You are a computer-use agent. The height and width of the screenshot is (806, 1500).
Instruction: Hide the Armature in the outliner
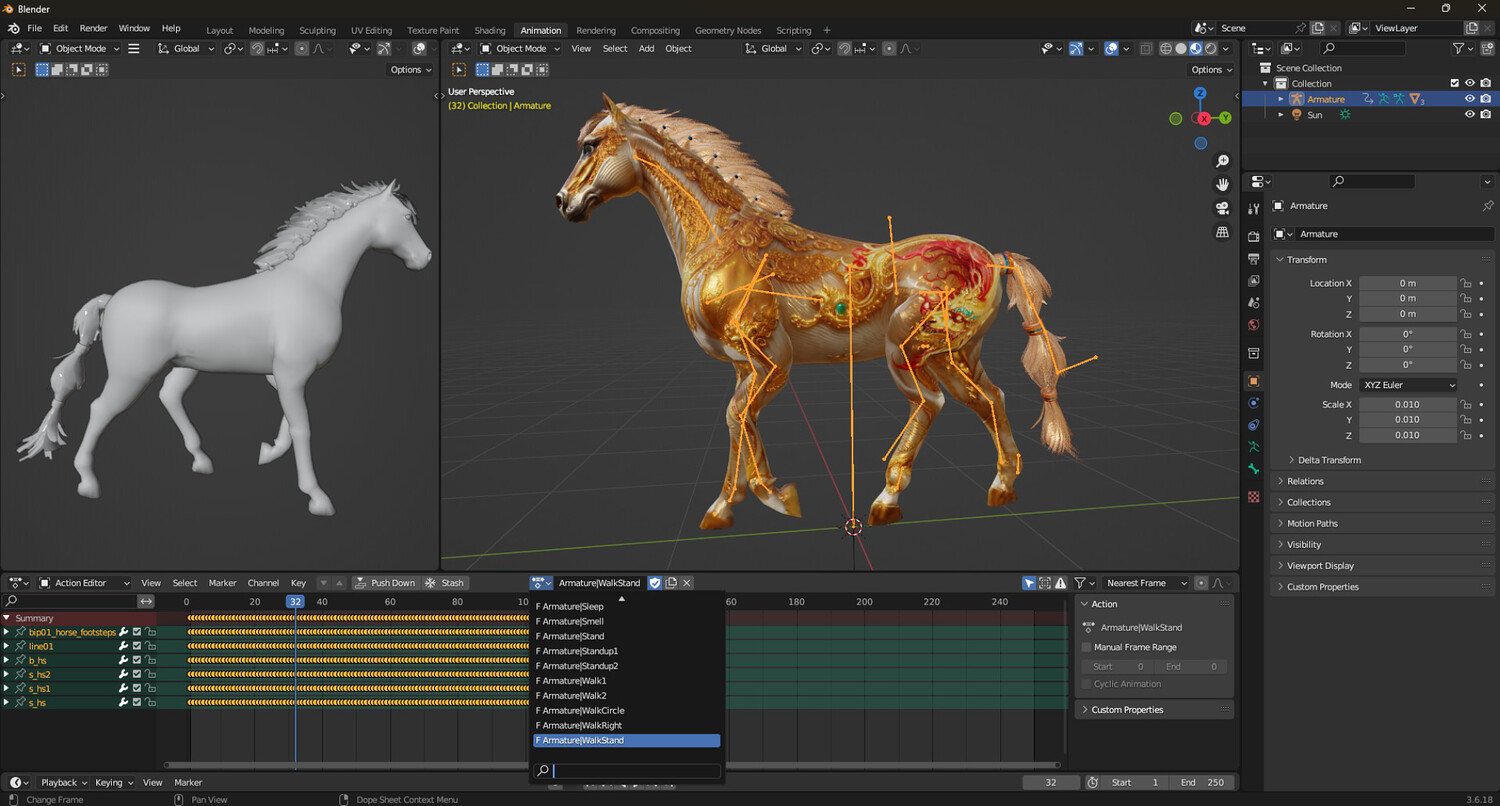(x=1470, y=99)
